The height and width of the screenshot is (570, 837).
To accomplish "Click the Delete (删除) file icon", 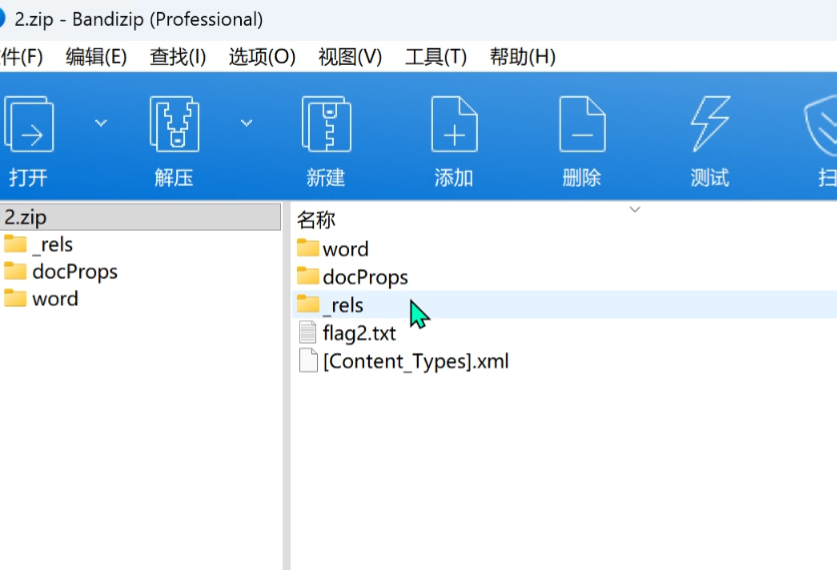I will tap(581, 125).
